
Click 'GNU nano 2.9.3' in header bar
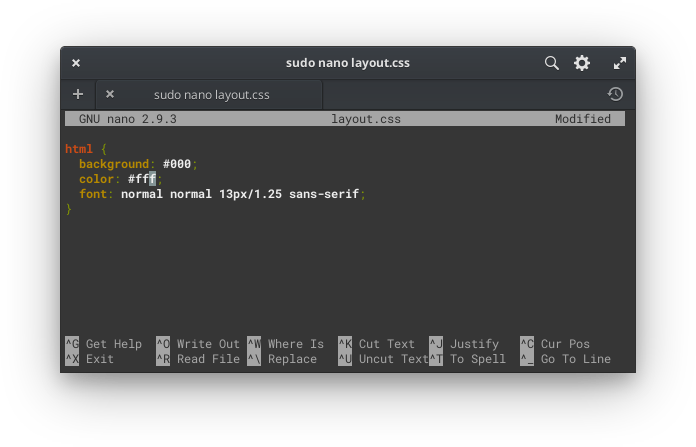pyautogui.click(x=128, y=119)
